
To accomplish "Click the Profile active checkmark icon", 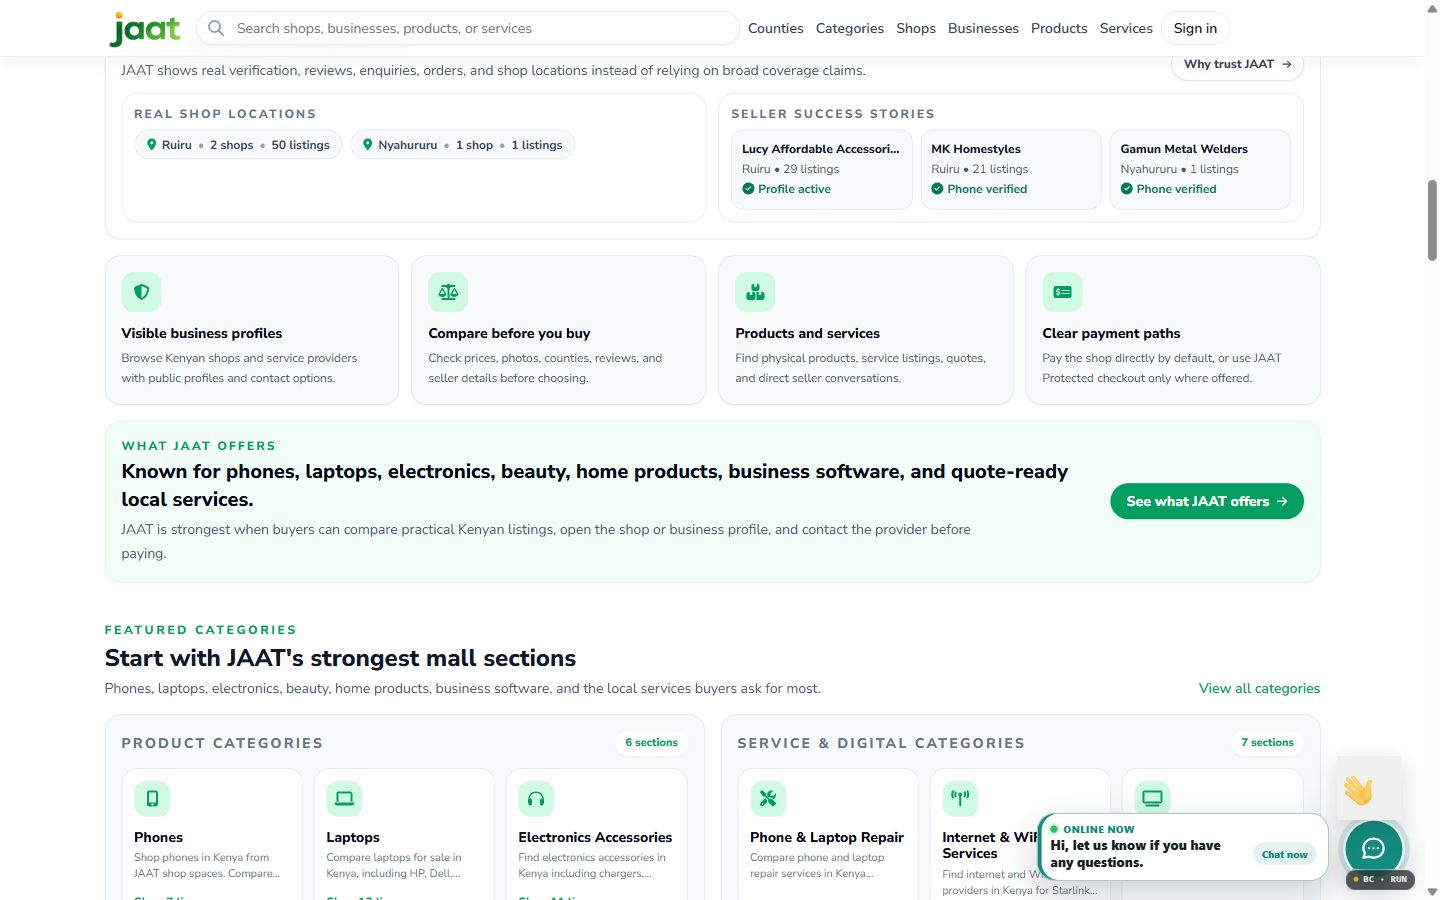I will 748,189.
